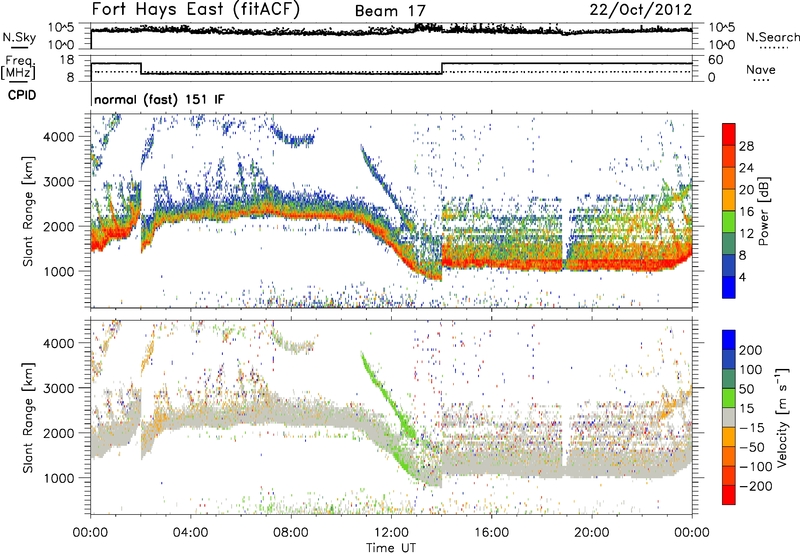This screenshot has height=554, width=800.
Task: Click the 12:00 time axis tick label
Action: tap(391, 532)
